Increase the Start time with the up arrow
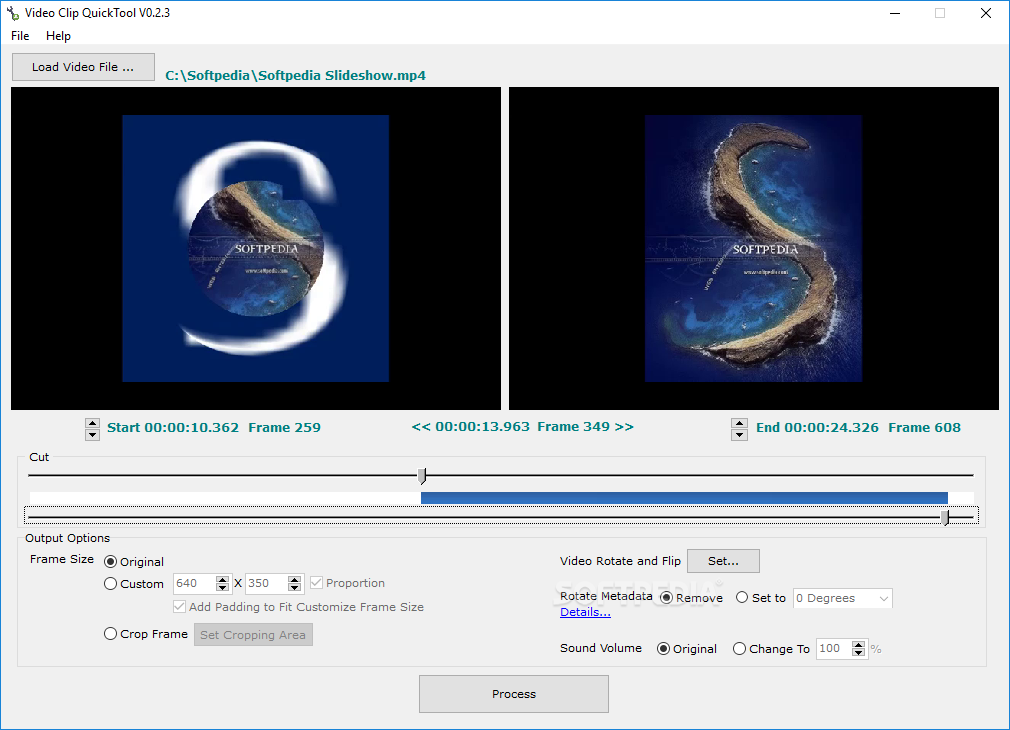The width and height of the screenshot is (1010, 730). point(92,423)
